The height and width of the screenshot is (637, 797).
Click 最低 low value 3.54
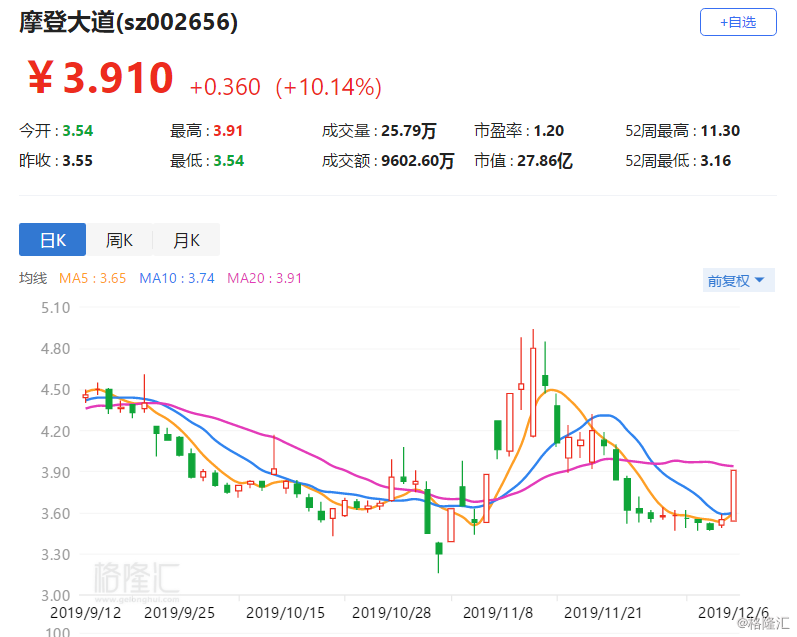[x=228, y=161]
